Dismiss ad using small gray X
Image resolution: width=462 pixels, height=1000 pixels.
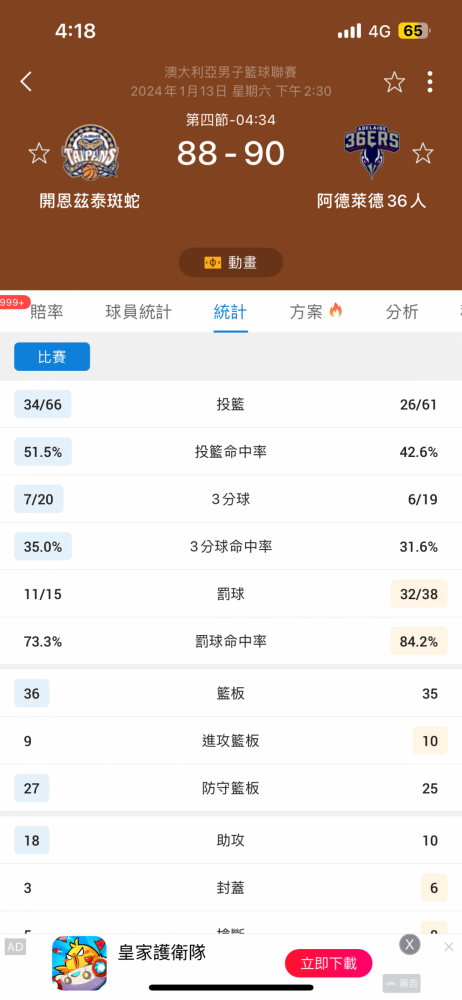click(449, 946)
